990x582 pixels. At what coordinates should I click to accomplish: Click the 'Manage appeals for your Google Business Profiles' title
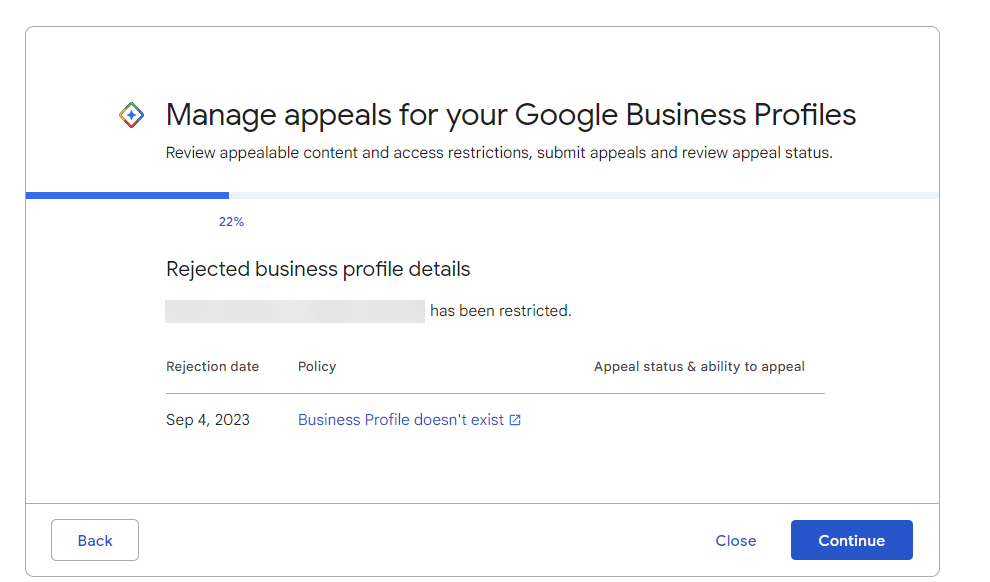[510, 115]
